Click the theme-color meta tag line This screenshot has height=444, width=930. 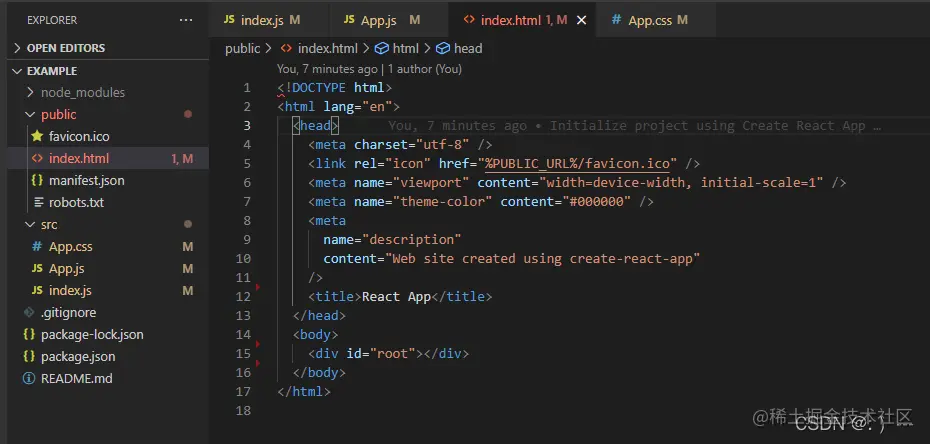coord(481,202)
